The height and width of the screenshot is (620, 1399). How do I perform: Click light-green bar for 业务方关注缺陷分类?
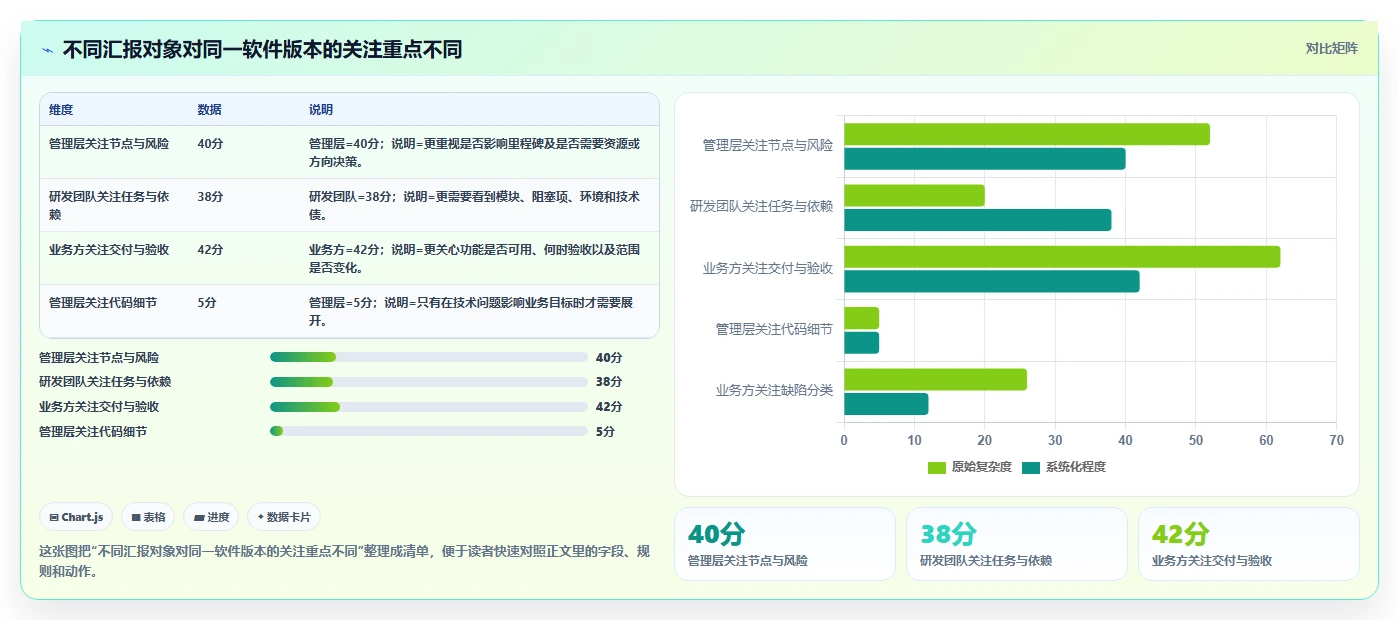point(935,380)
